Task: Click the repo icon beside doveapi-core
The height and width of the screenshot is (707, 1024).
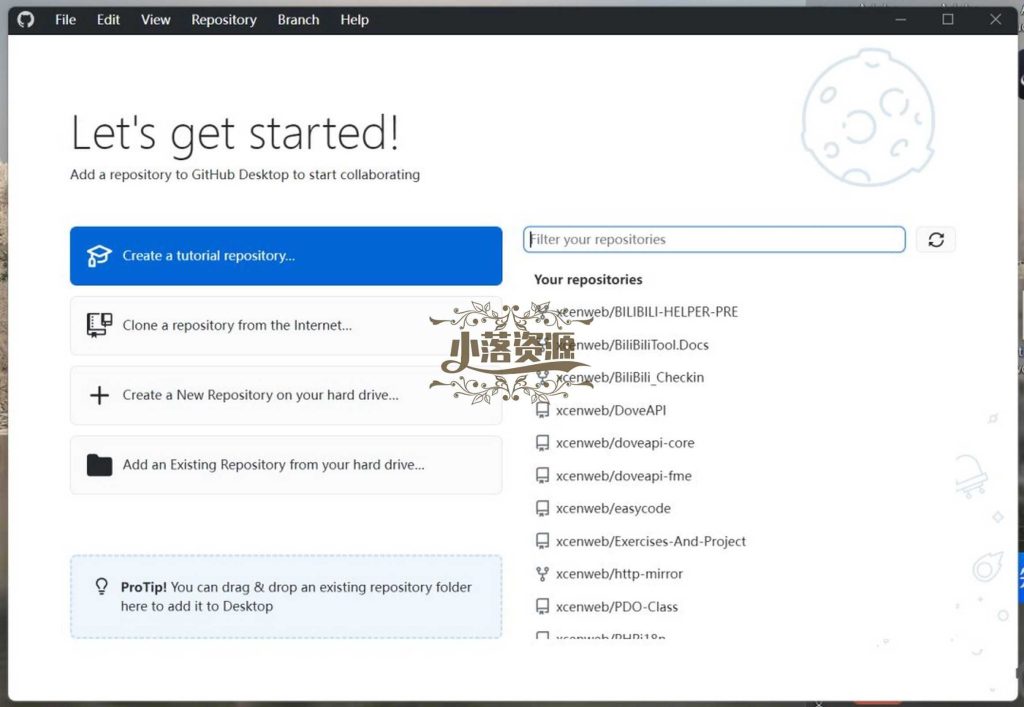Action: click(542, 443)
